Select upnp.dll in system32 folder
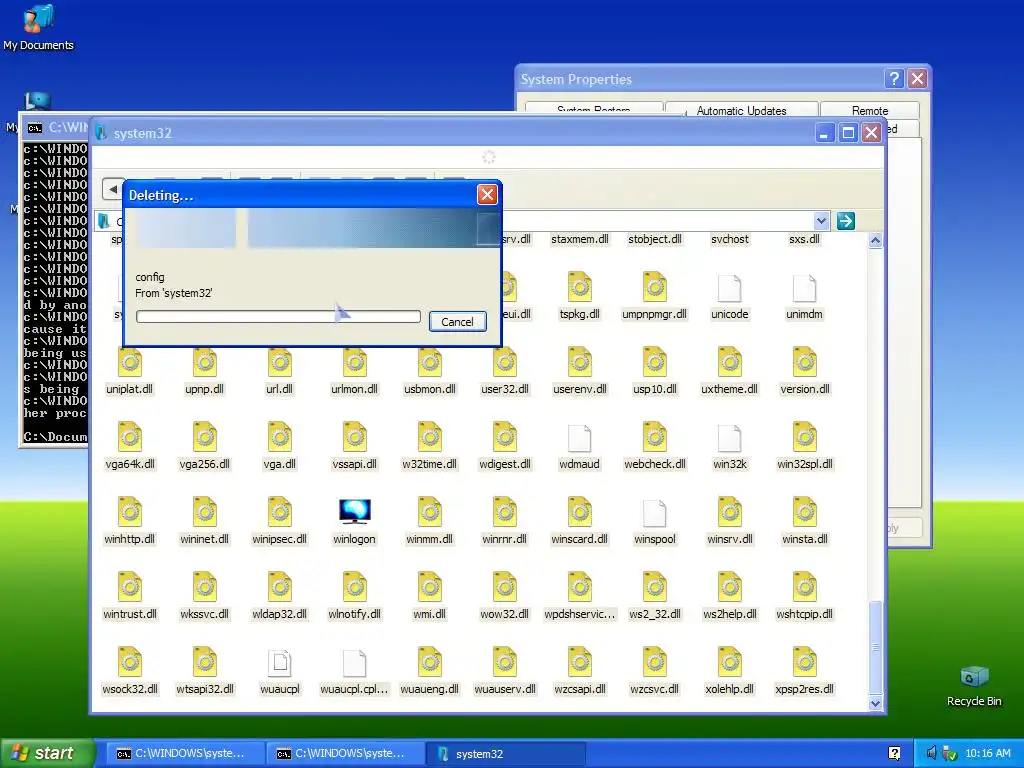Viewport: 1024px width, 768px height. point(204,362)
